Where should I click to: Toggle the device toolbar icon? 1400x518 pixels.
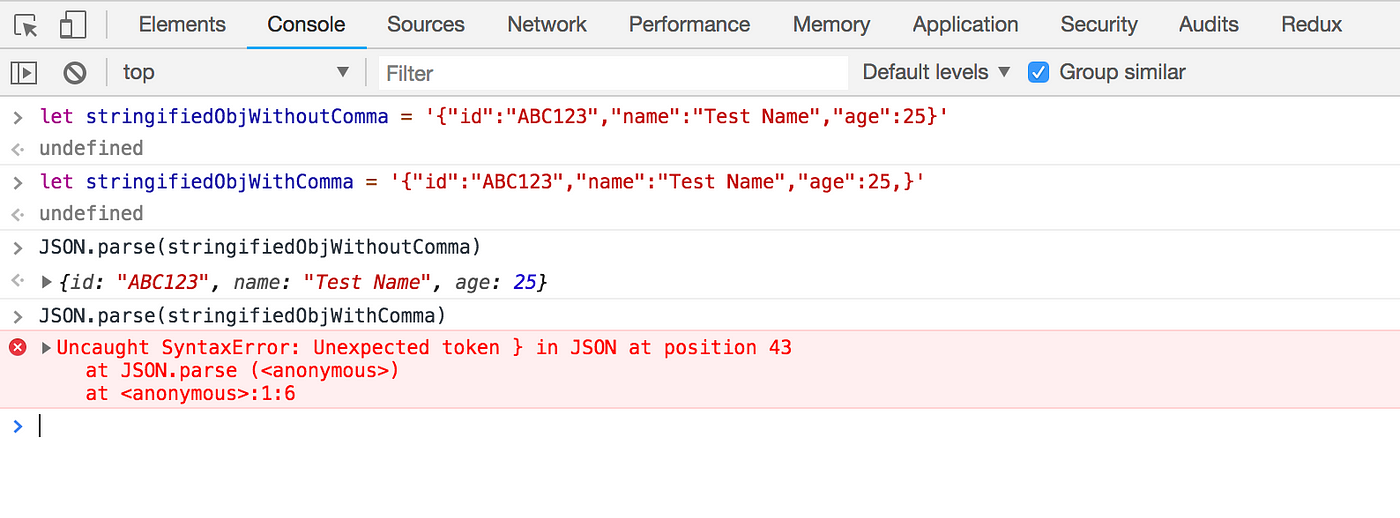pos(73,25)
